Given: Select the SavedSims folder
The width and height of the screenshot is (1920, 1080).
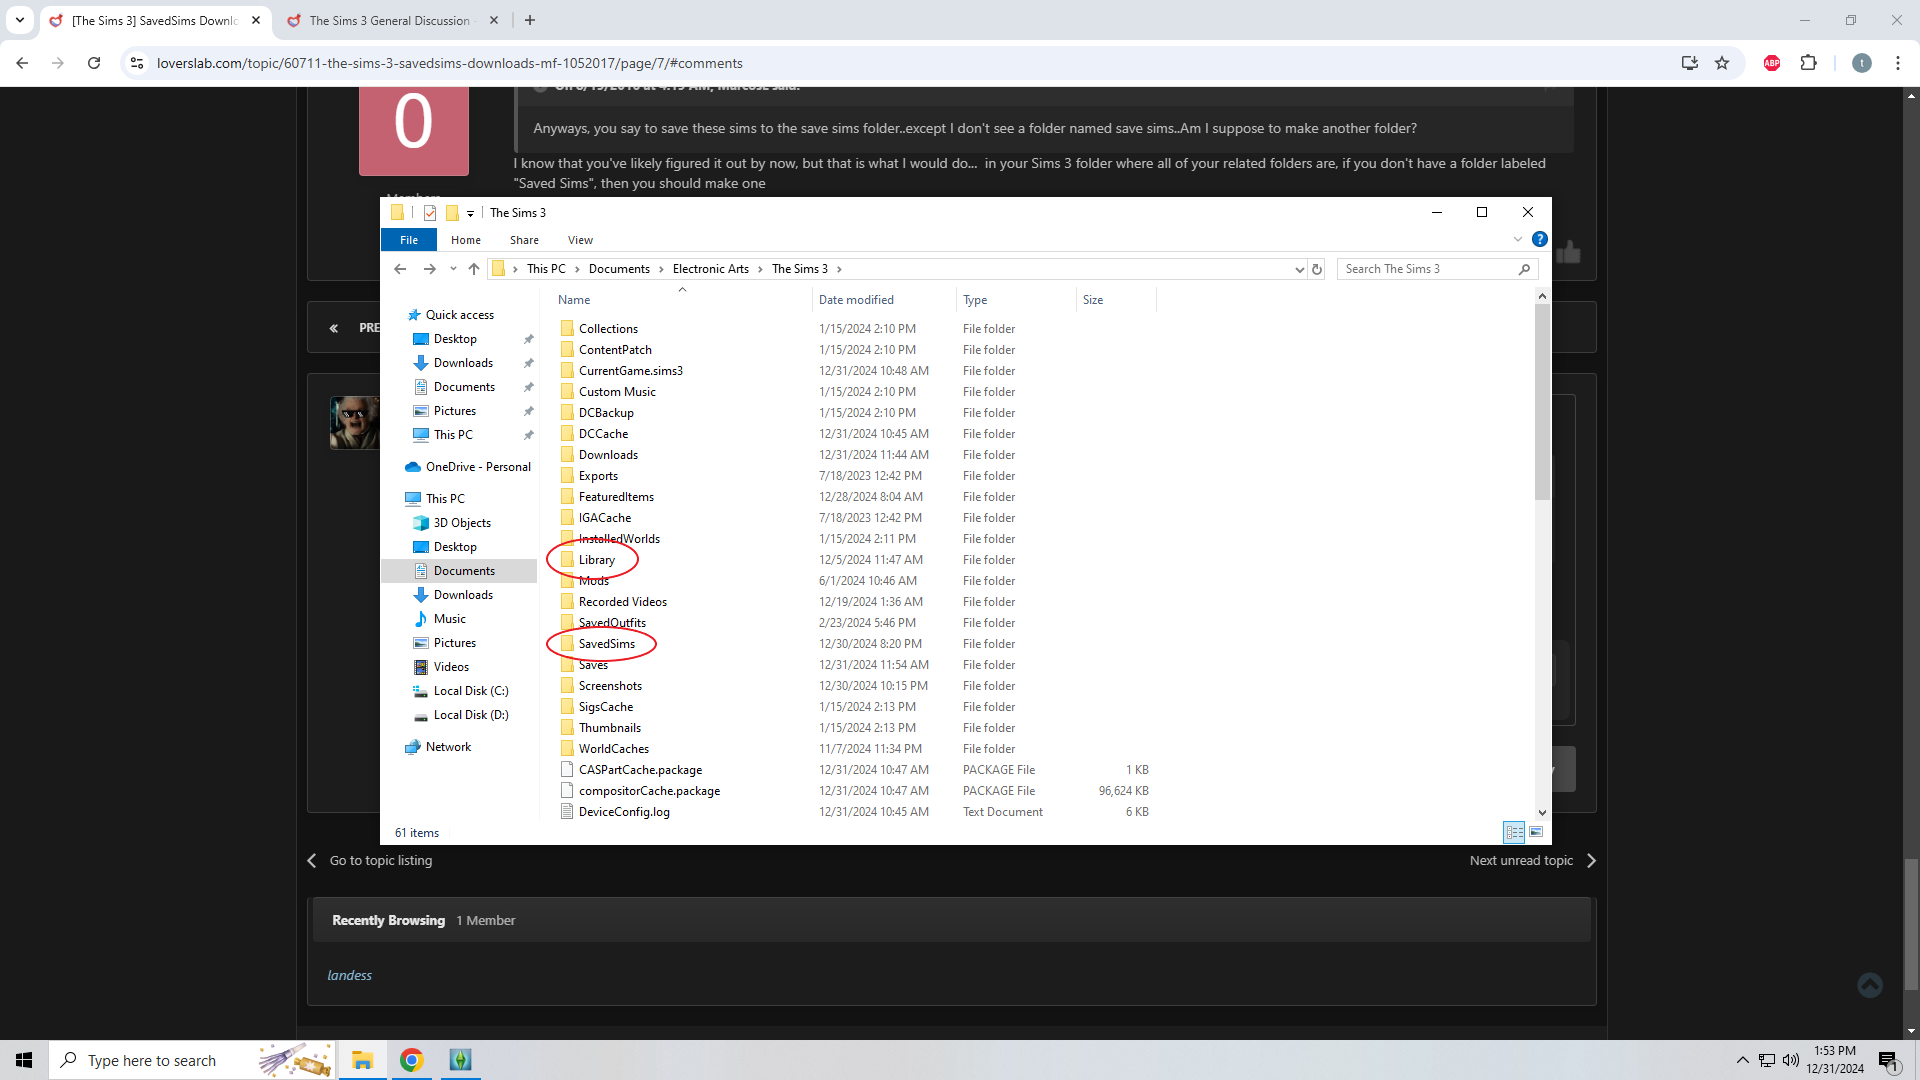Looking at the screenshot, I should pos(606,644).
